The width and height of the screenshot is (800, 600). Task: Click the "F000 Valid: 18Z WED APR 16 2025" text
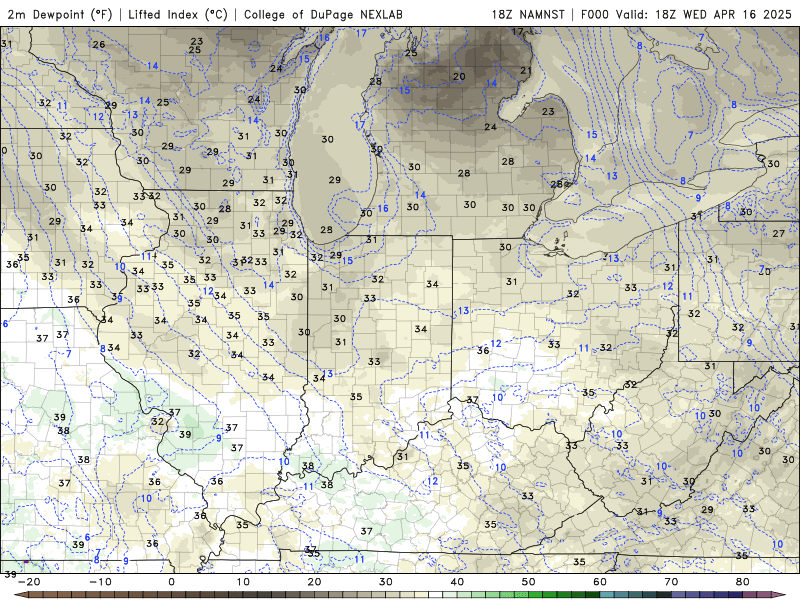tap(686, 14)
